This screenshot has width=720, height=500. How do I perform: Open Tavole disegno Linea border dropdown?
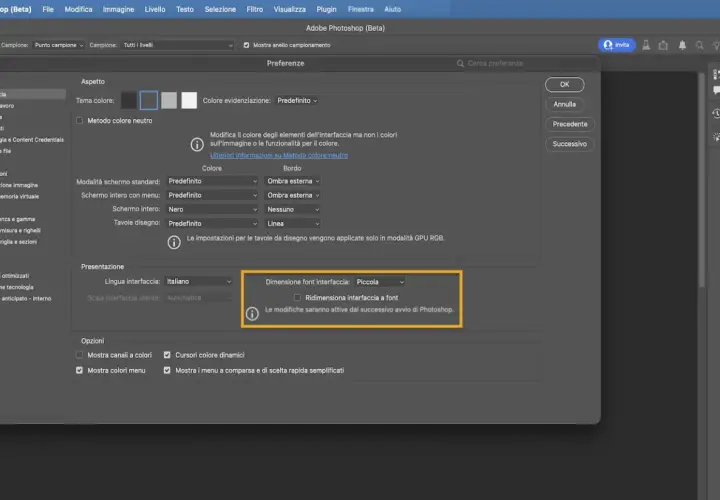[x=292, y=224]
